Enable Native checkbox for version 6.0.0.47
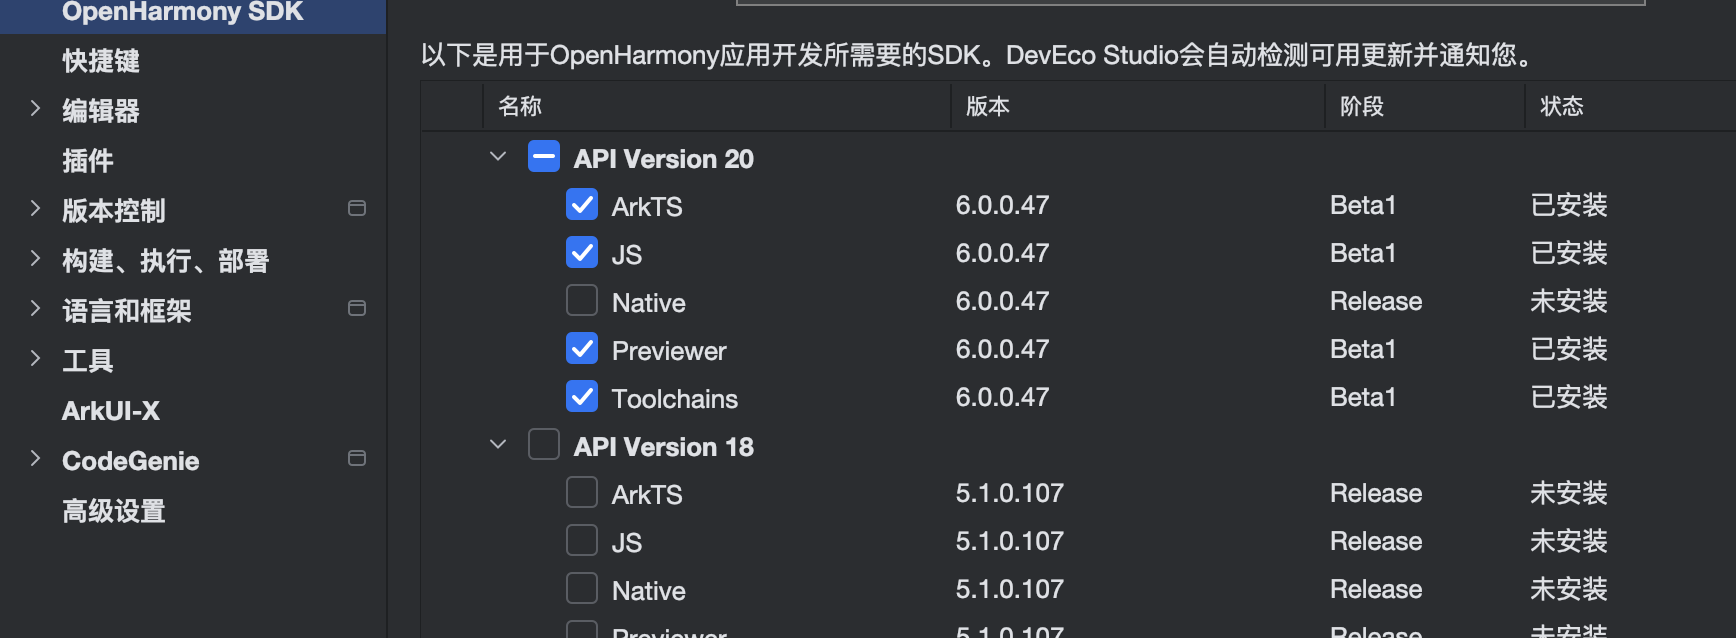Image resolution: width=1736 pixels, height=638 pixels. coord(582,301)
